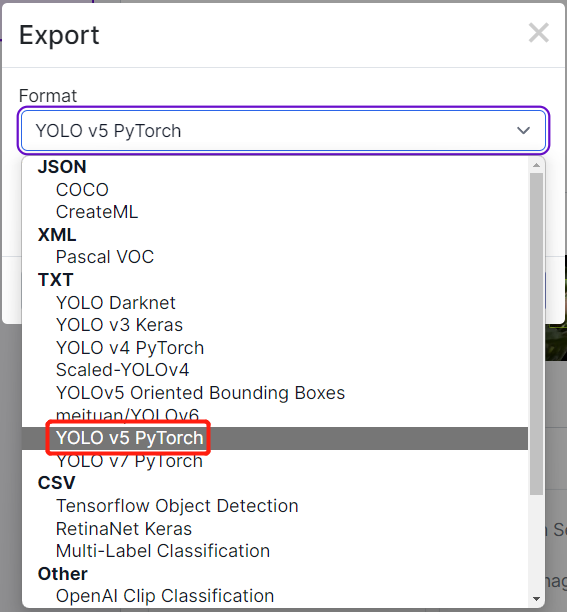Choose the CreateML format option

275,212
